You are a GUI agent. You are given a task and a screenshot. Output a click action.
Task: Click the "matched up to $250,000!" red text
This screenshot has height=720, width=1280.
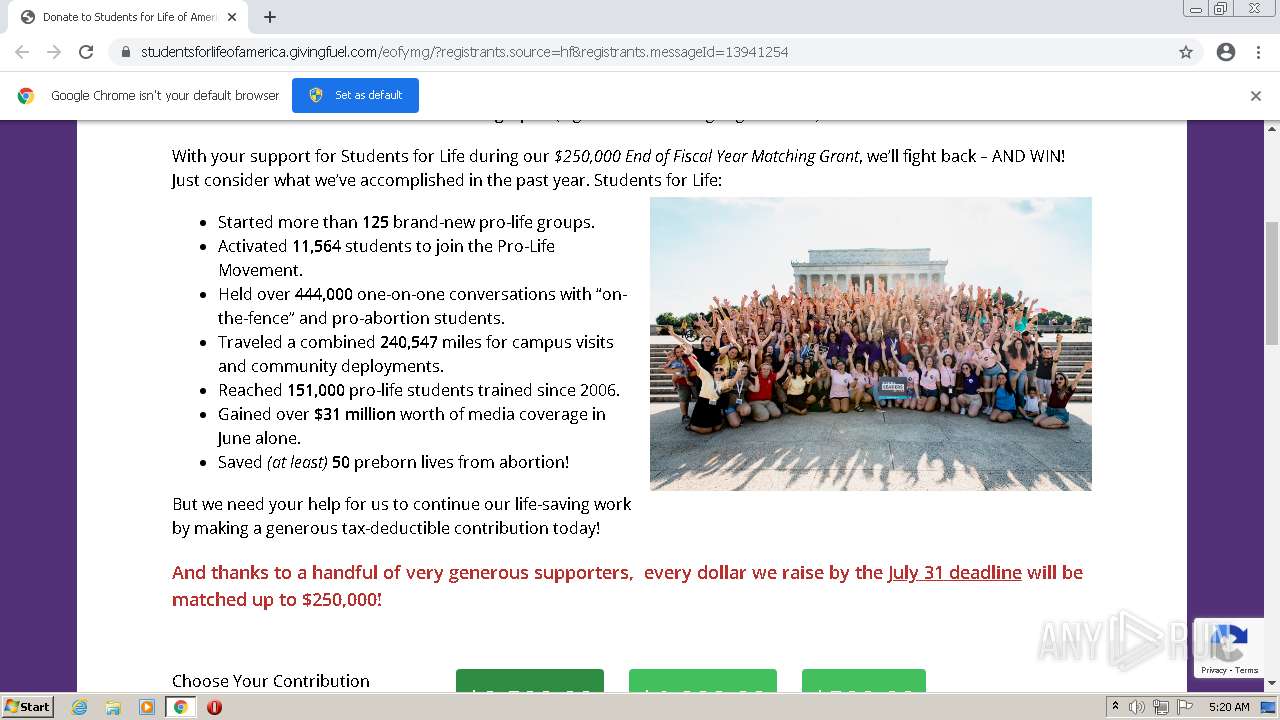pos(277,599)
